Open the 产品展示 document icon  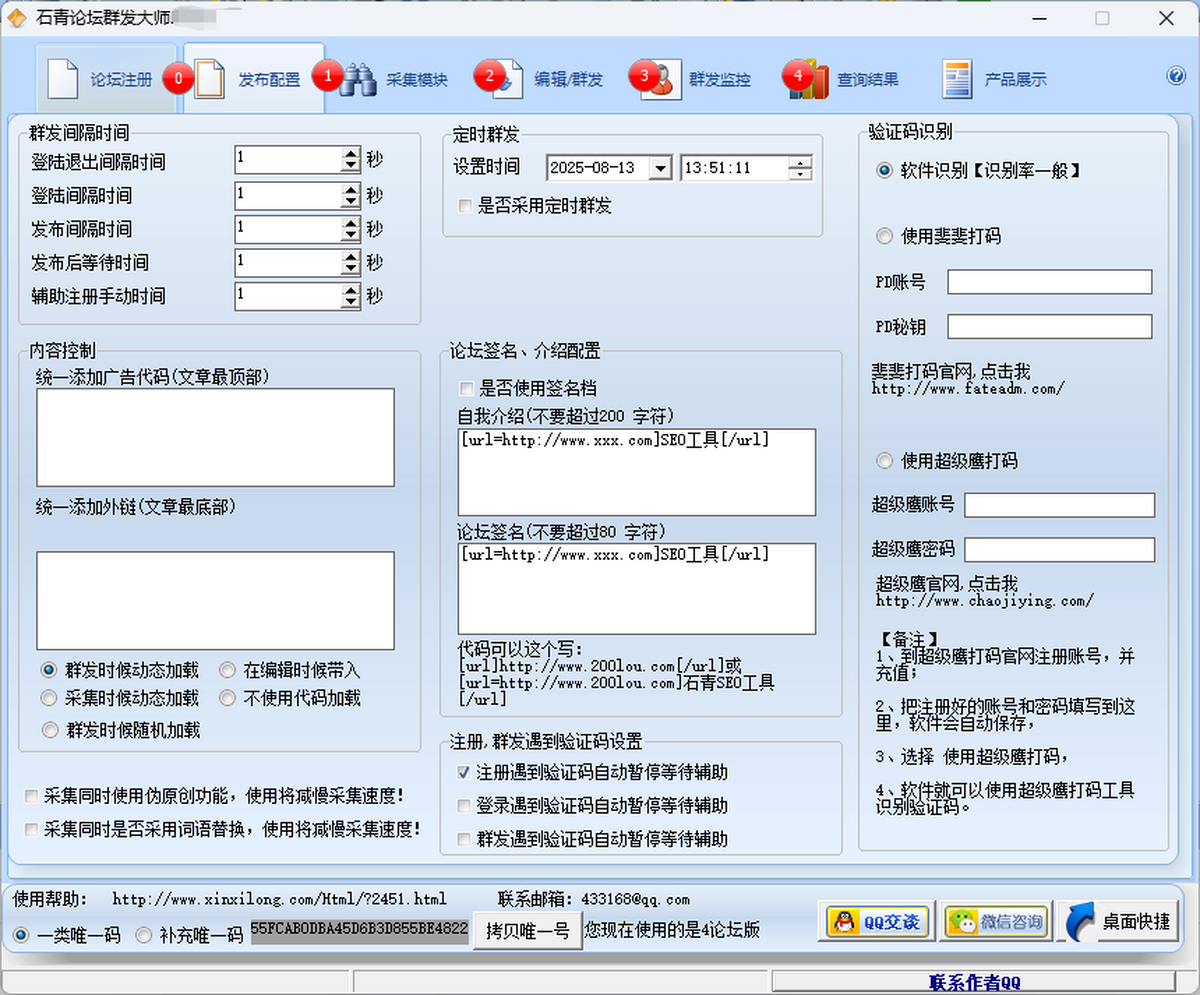(x=956, y=80)
